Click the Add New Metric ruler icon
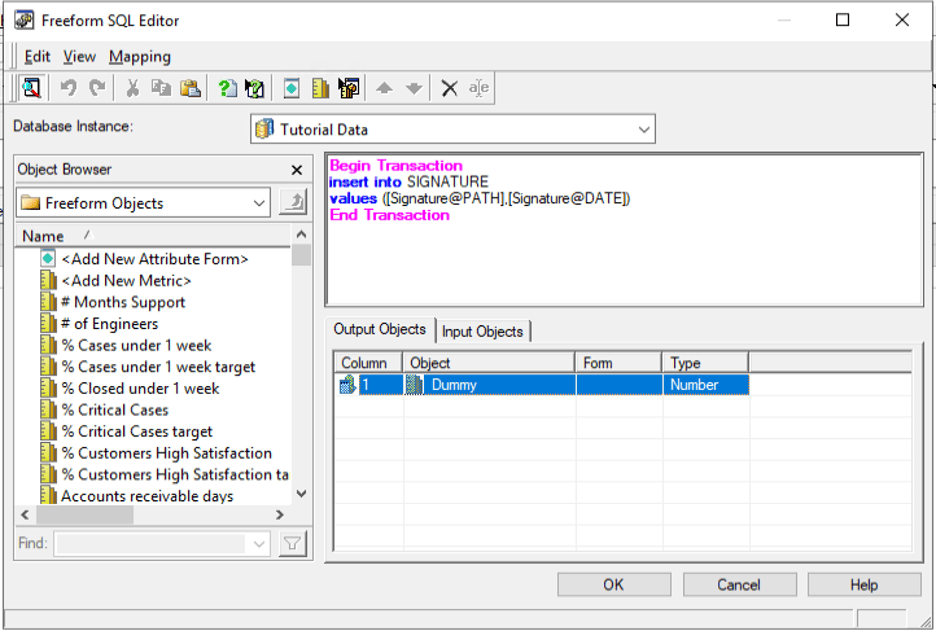Viewport: 936px width, 630px height. (x=320, y=88)
